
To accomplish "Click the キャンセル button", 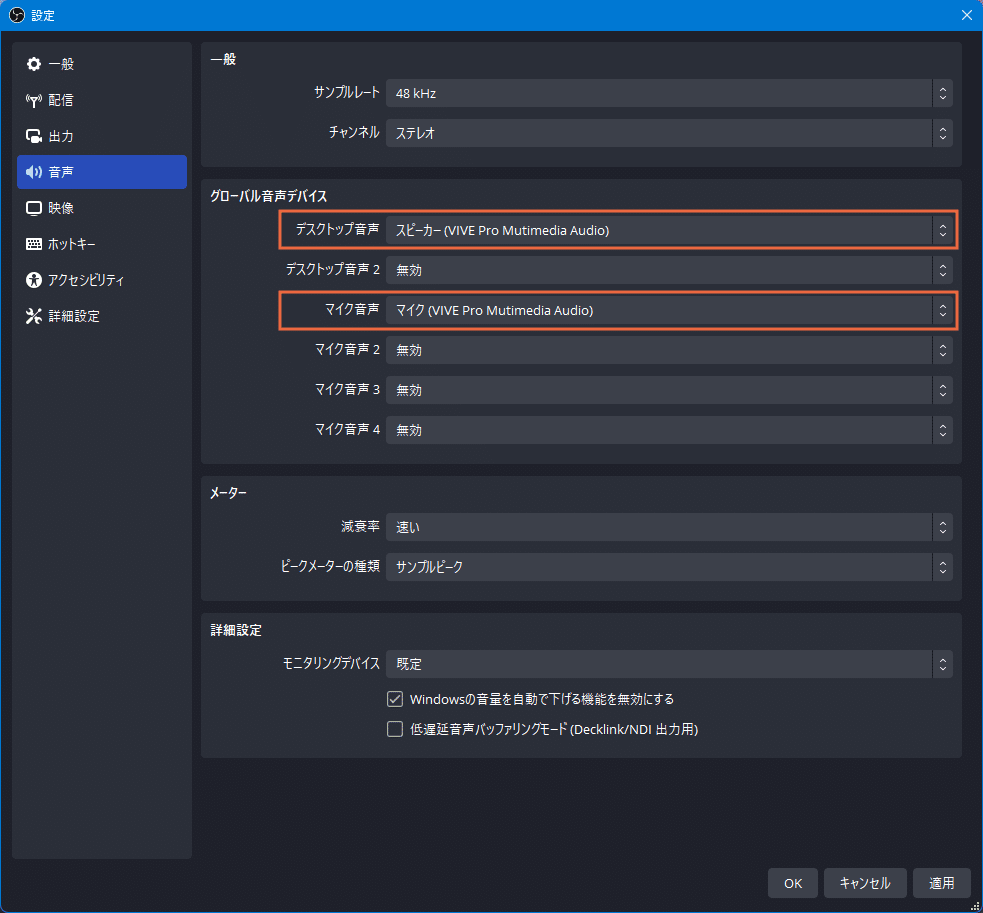I will click(865, 883).
